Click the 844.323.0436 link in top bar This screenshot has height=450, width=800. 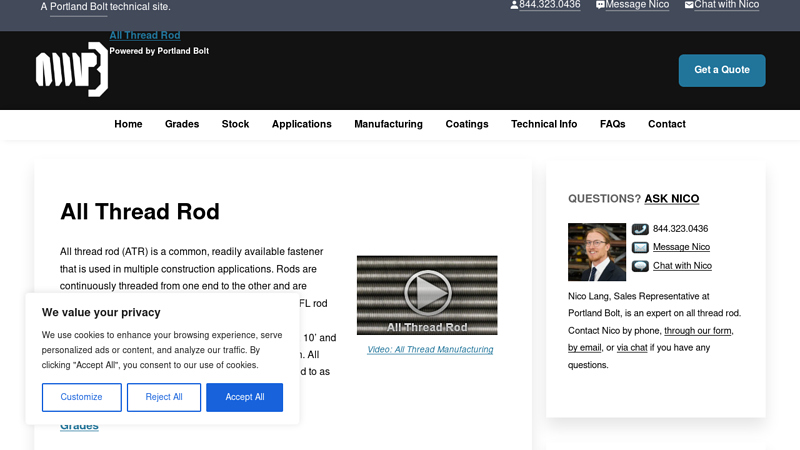pos(549,5)
